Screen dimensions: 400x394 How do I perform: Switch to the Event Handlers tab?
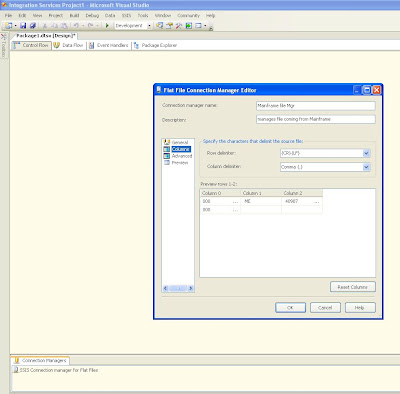(x=109, y=45)
